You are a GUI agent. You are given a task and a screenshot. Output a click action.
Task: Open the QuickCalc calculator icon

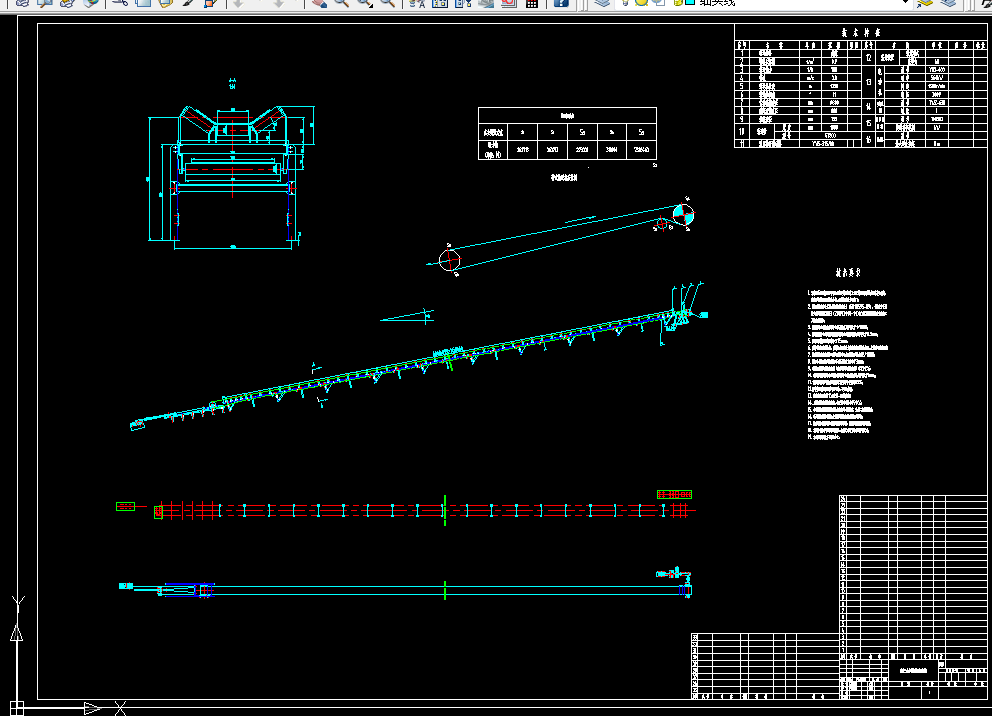pyautogui.click(x=532, y=2)
